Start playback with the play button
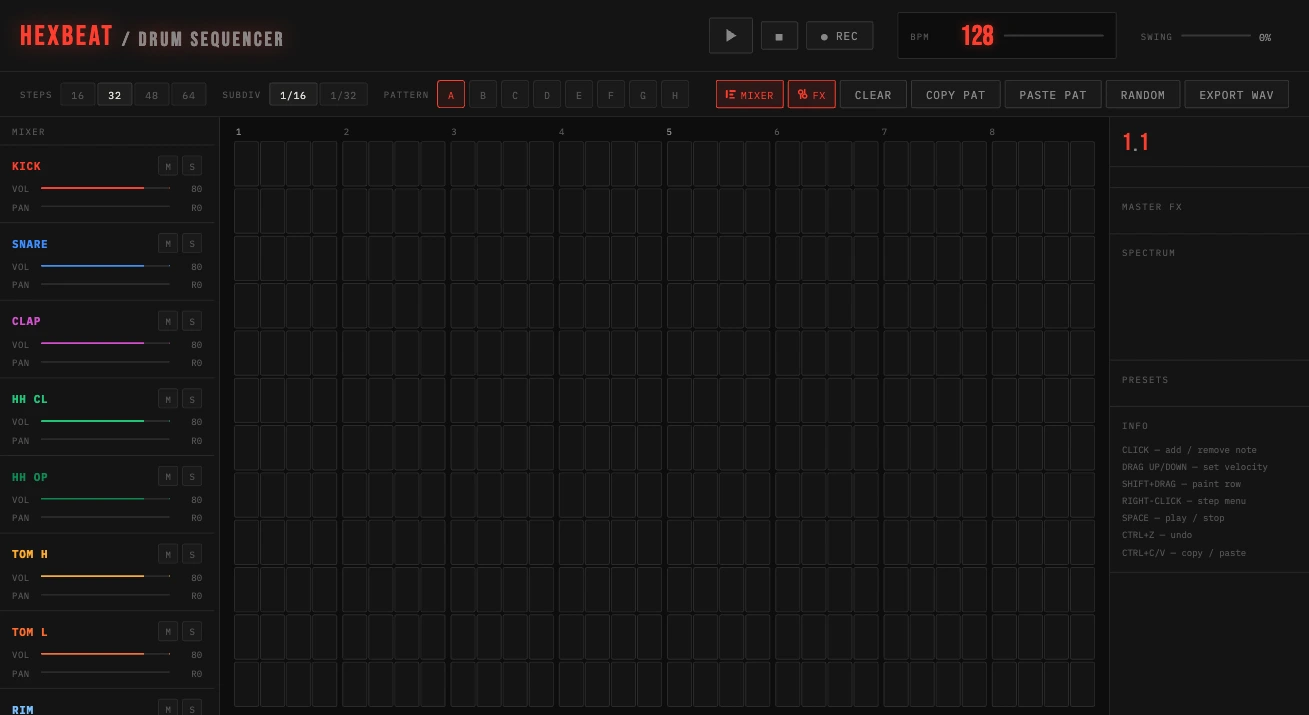 [x=731, y=36]
